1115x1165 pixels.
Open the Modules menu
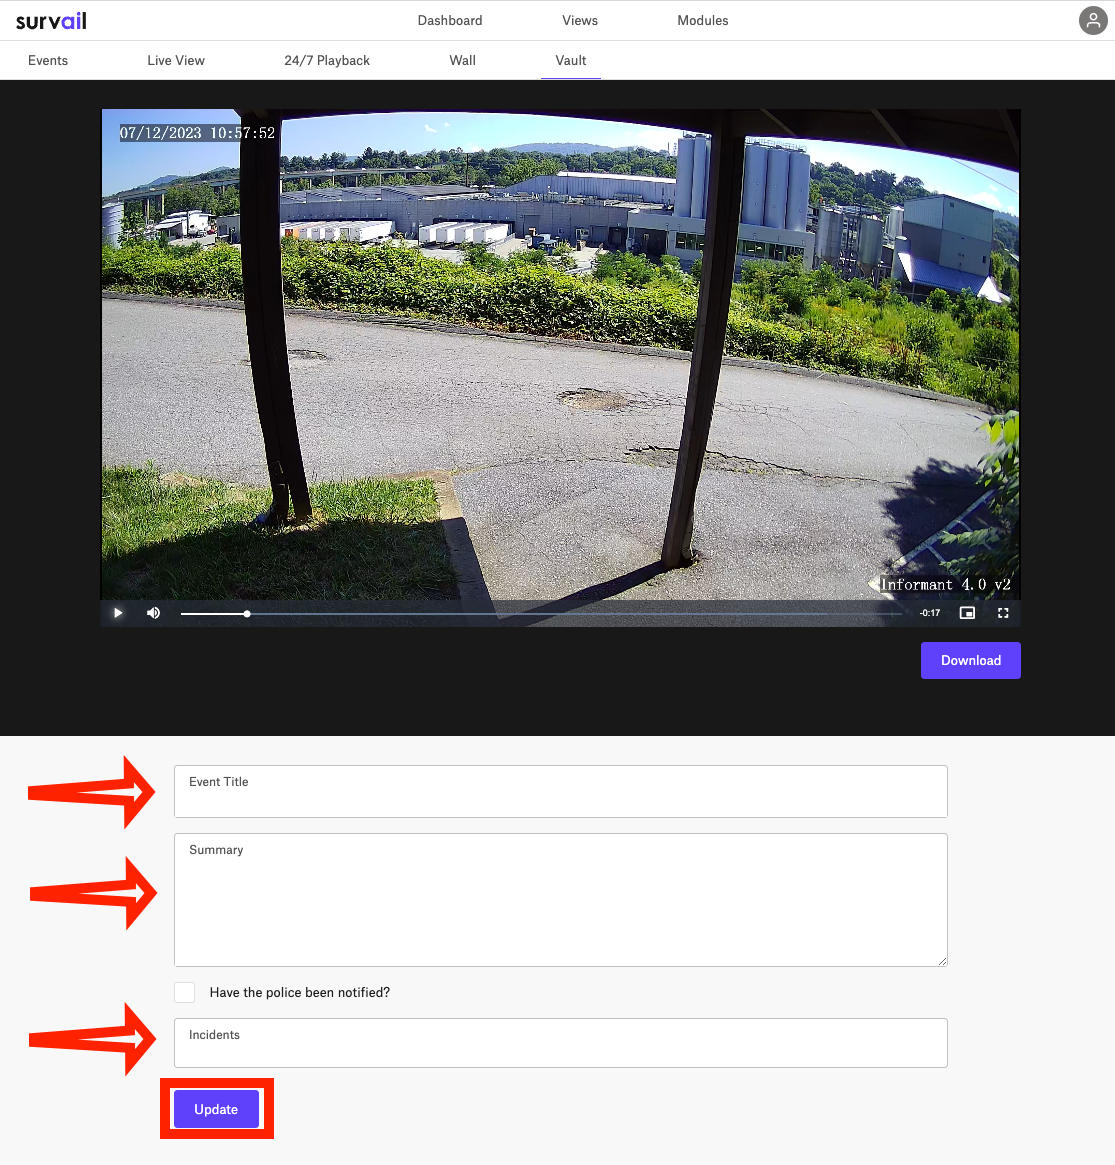point(703,21)
